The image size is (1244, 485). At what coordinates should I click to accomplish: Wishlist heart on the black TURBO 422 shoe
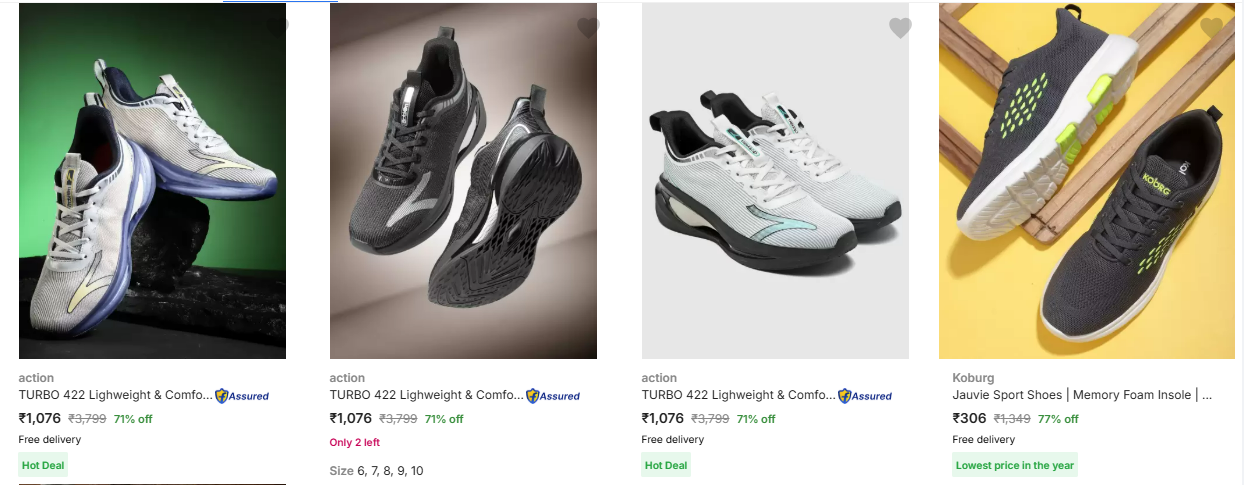click(588, 28)
